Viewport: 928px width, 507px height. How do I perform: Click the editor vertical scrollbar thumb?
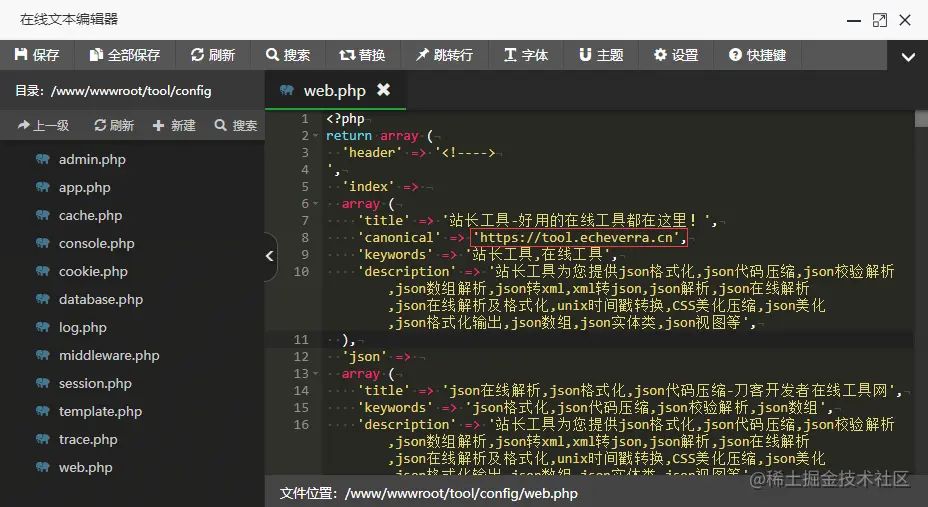921,118
